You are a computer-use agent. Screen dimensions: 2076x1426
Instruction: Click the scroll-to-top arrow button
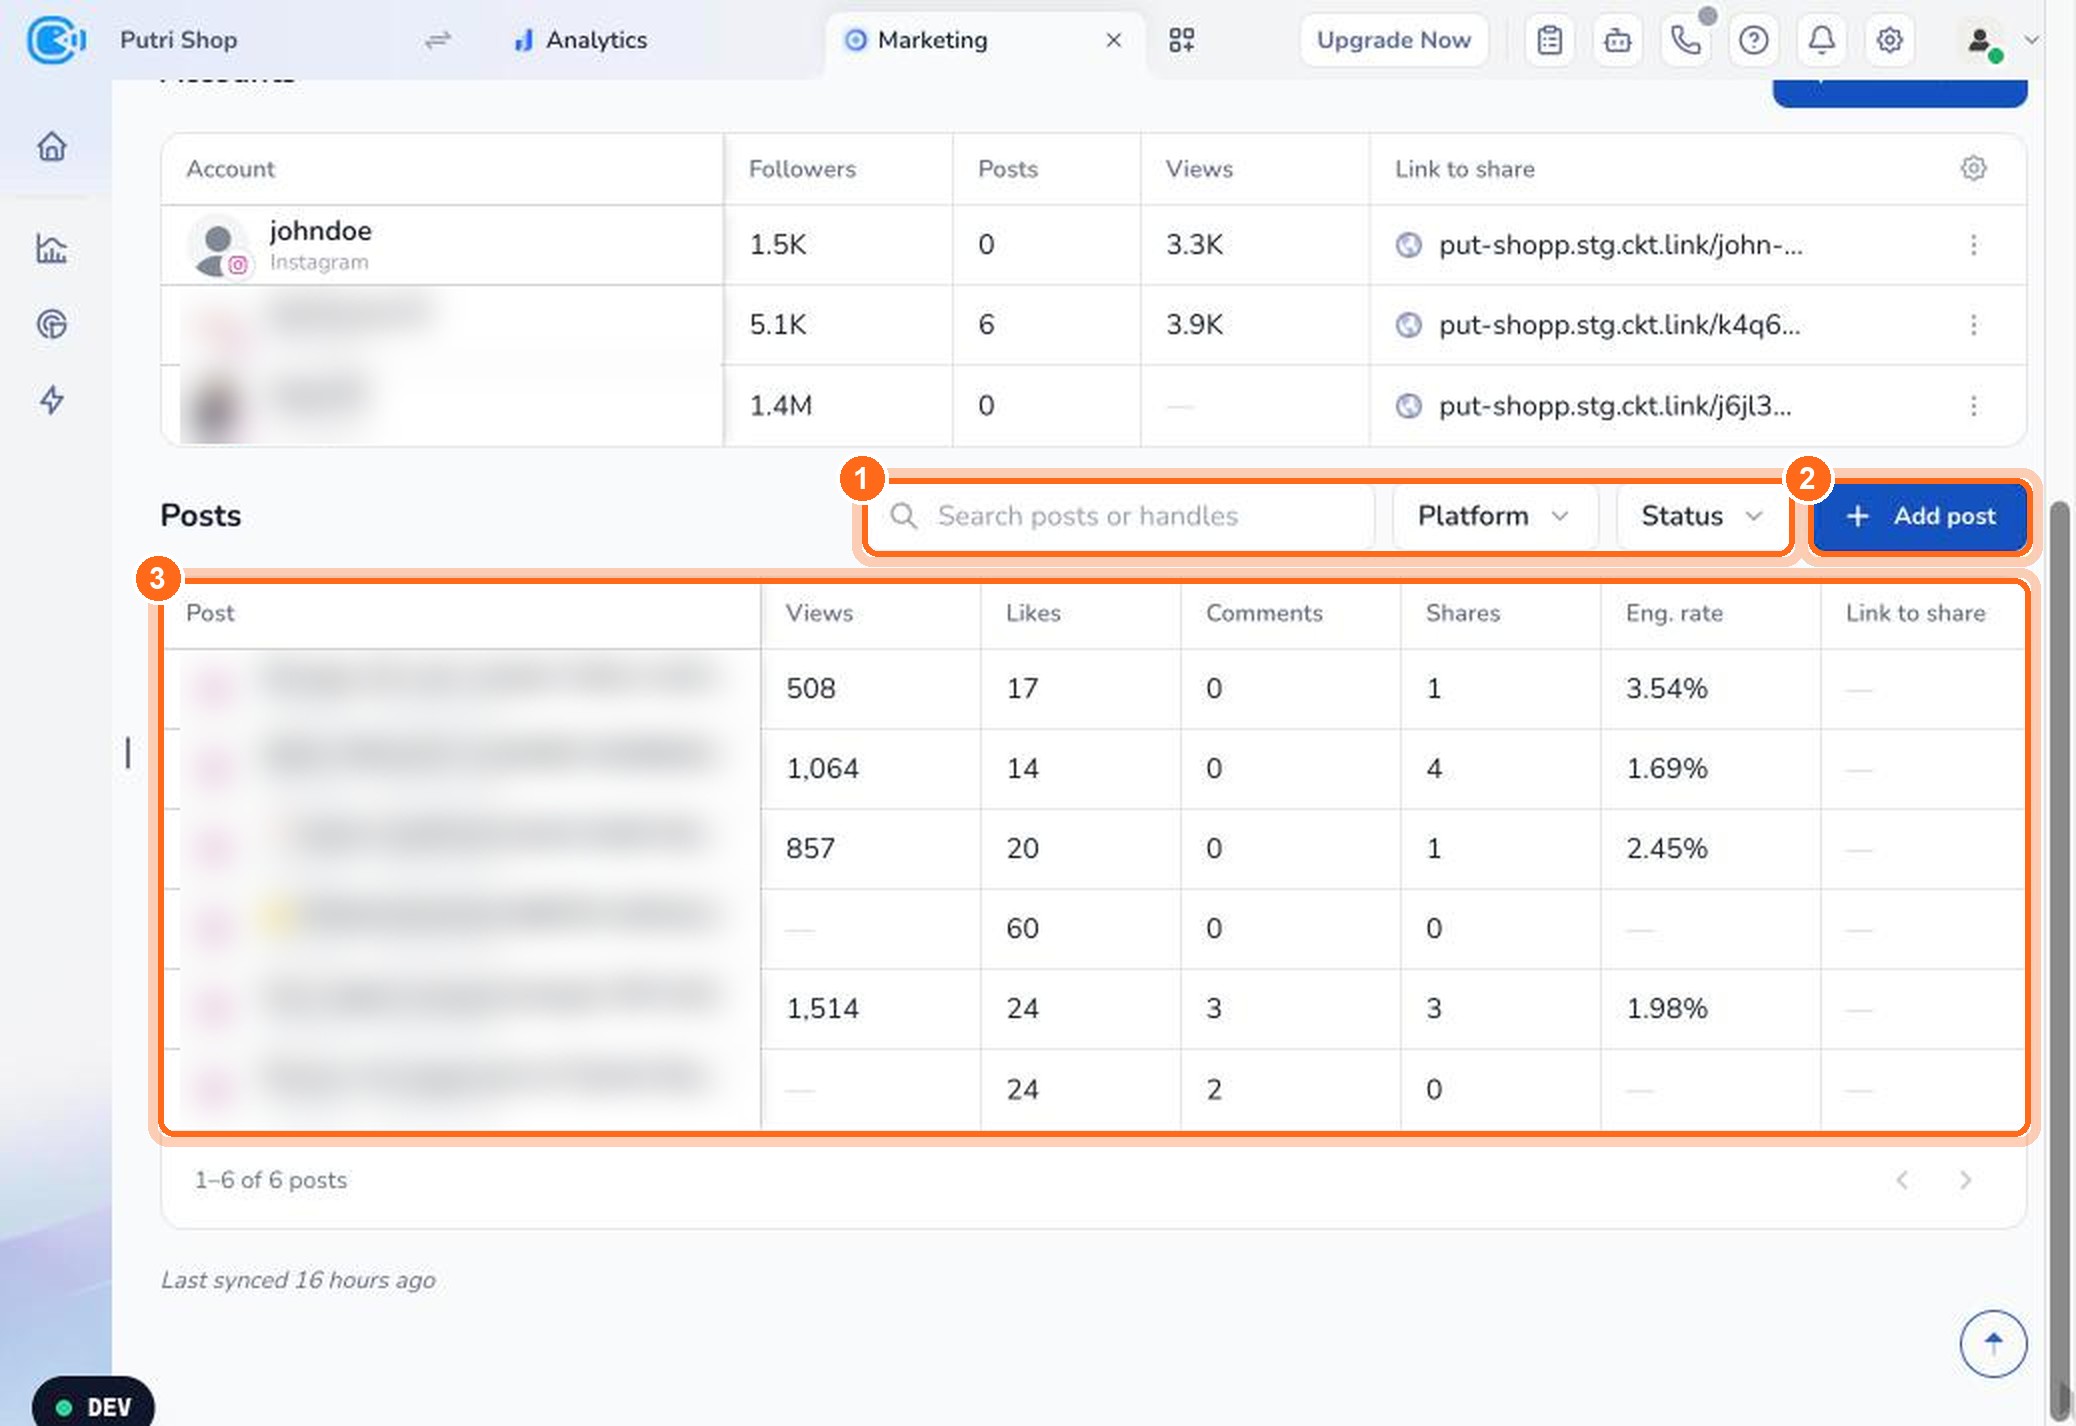[x=1993, y=1343]
